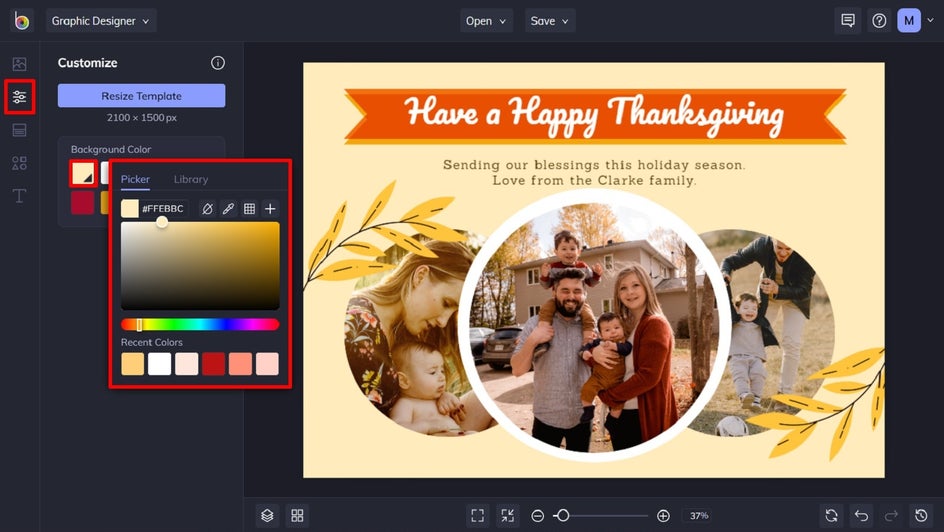This screenshot has width=944, height=532.
Task: Click the BeFunky logo icon
Action: coord(21,21)
